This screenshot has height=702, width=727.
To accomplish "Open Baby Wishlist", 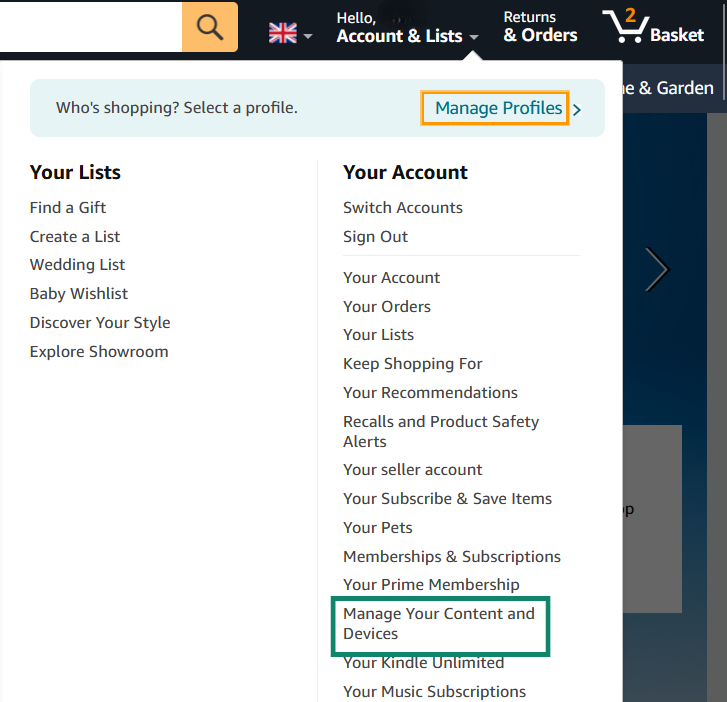I will [79, 294].
